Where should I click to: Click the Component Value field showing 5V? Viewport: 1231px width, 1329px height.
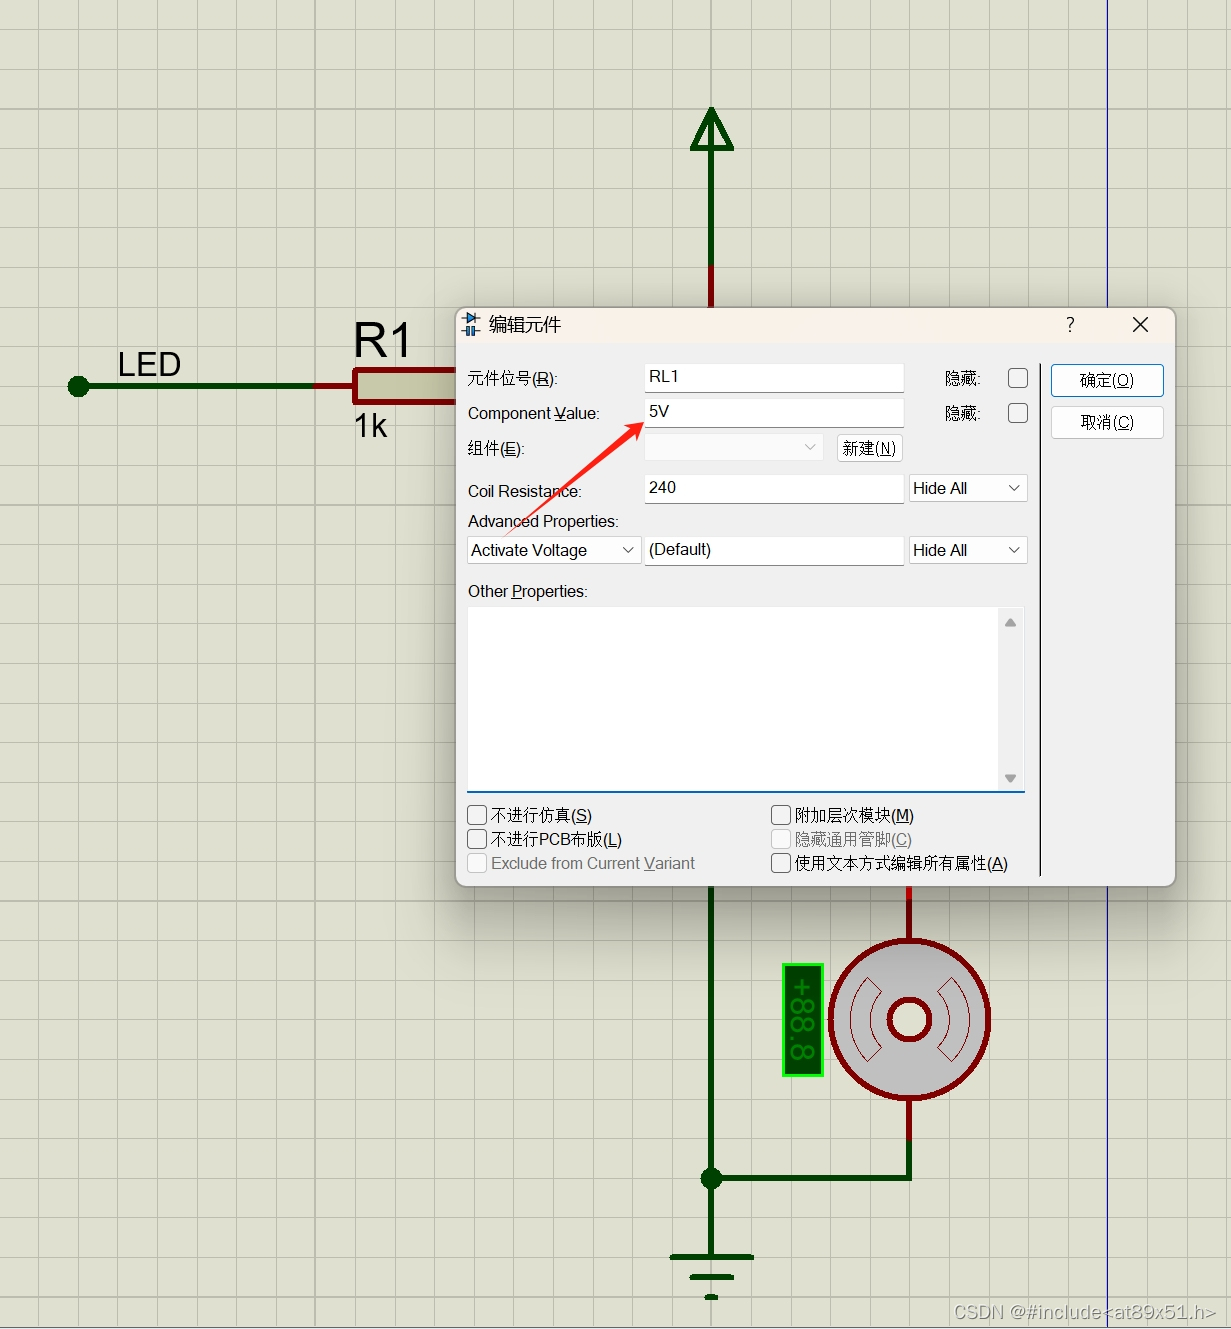pyautogui.click(x=774, y=411)
